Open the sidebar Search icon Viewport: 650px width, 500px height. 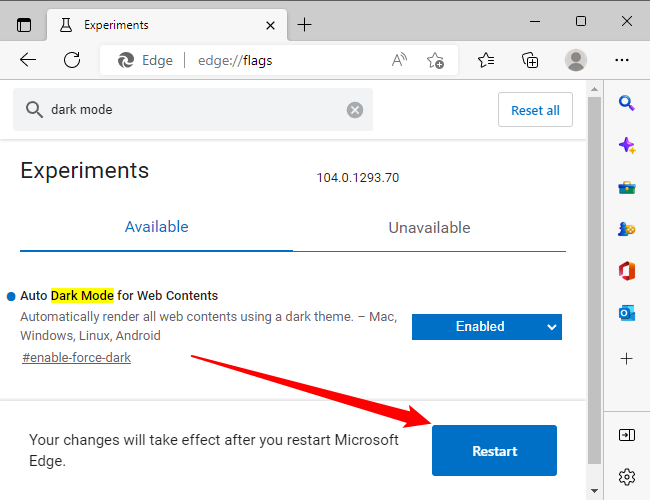(x=627, y=102)
